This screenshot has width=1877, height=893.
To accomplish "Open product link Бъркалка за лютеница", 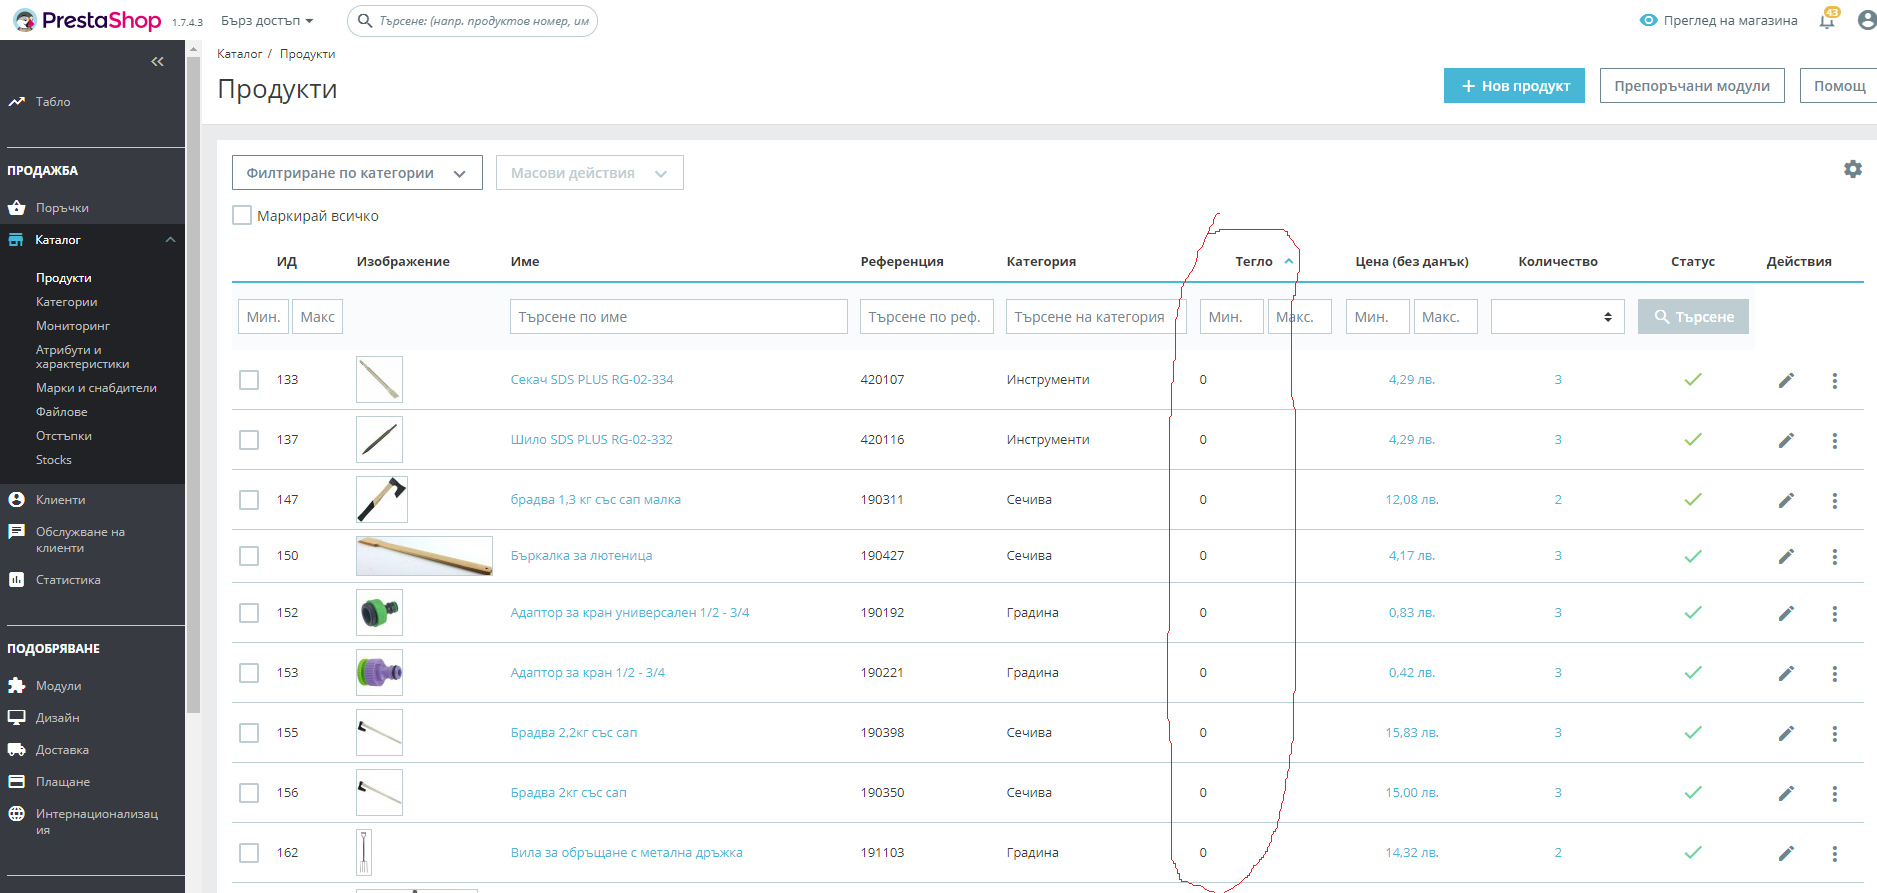I will [581, 555].
